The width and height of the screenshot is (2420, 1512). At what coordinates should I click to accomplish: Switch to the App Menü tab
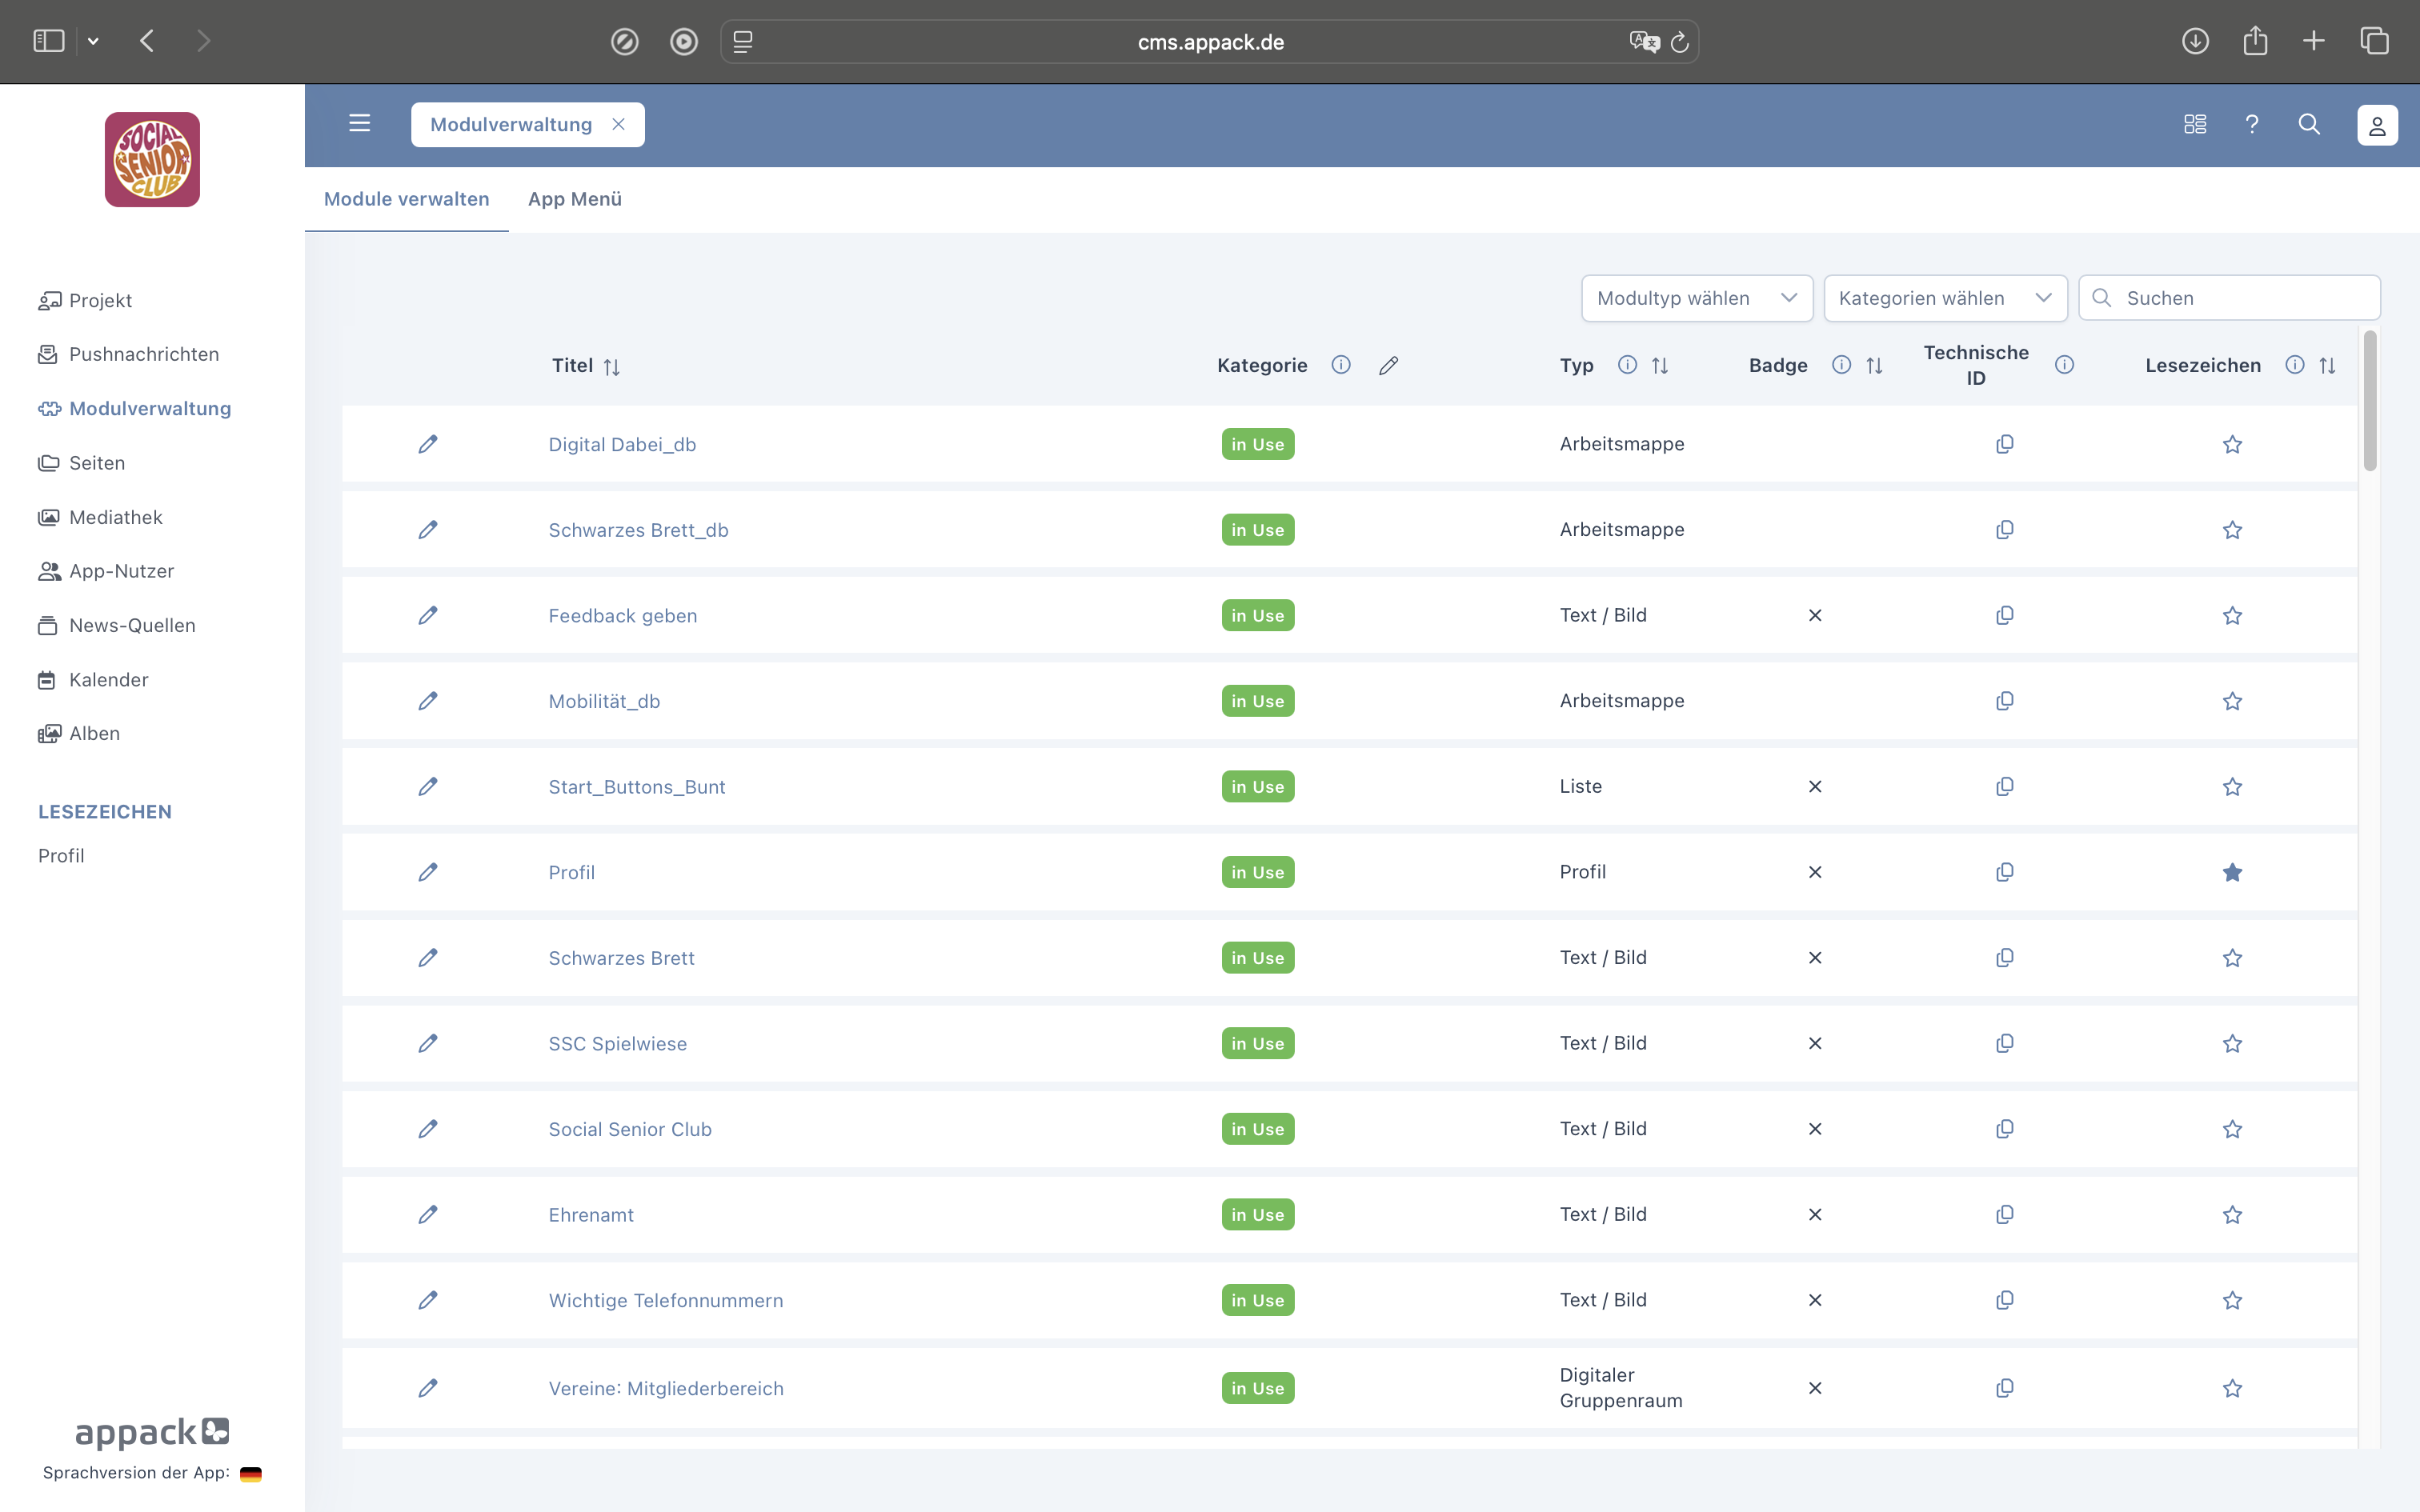(574, 199)
